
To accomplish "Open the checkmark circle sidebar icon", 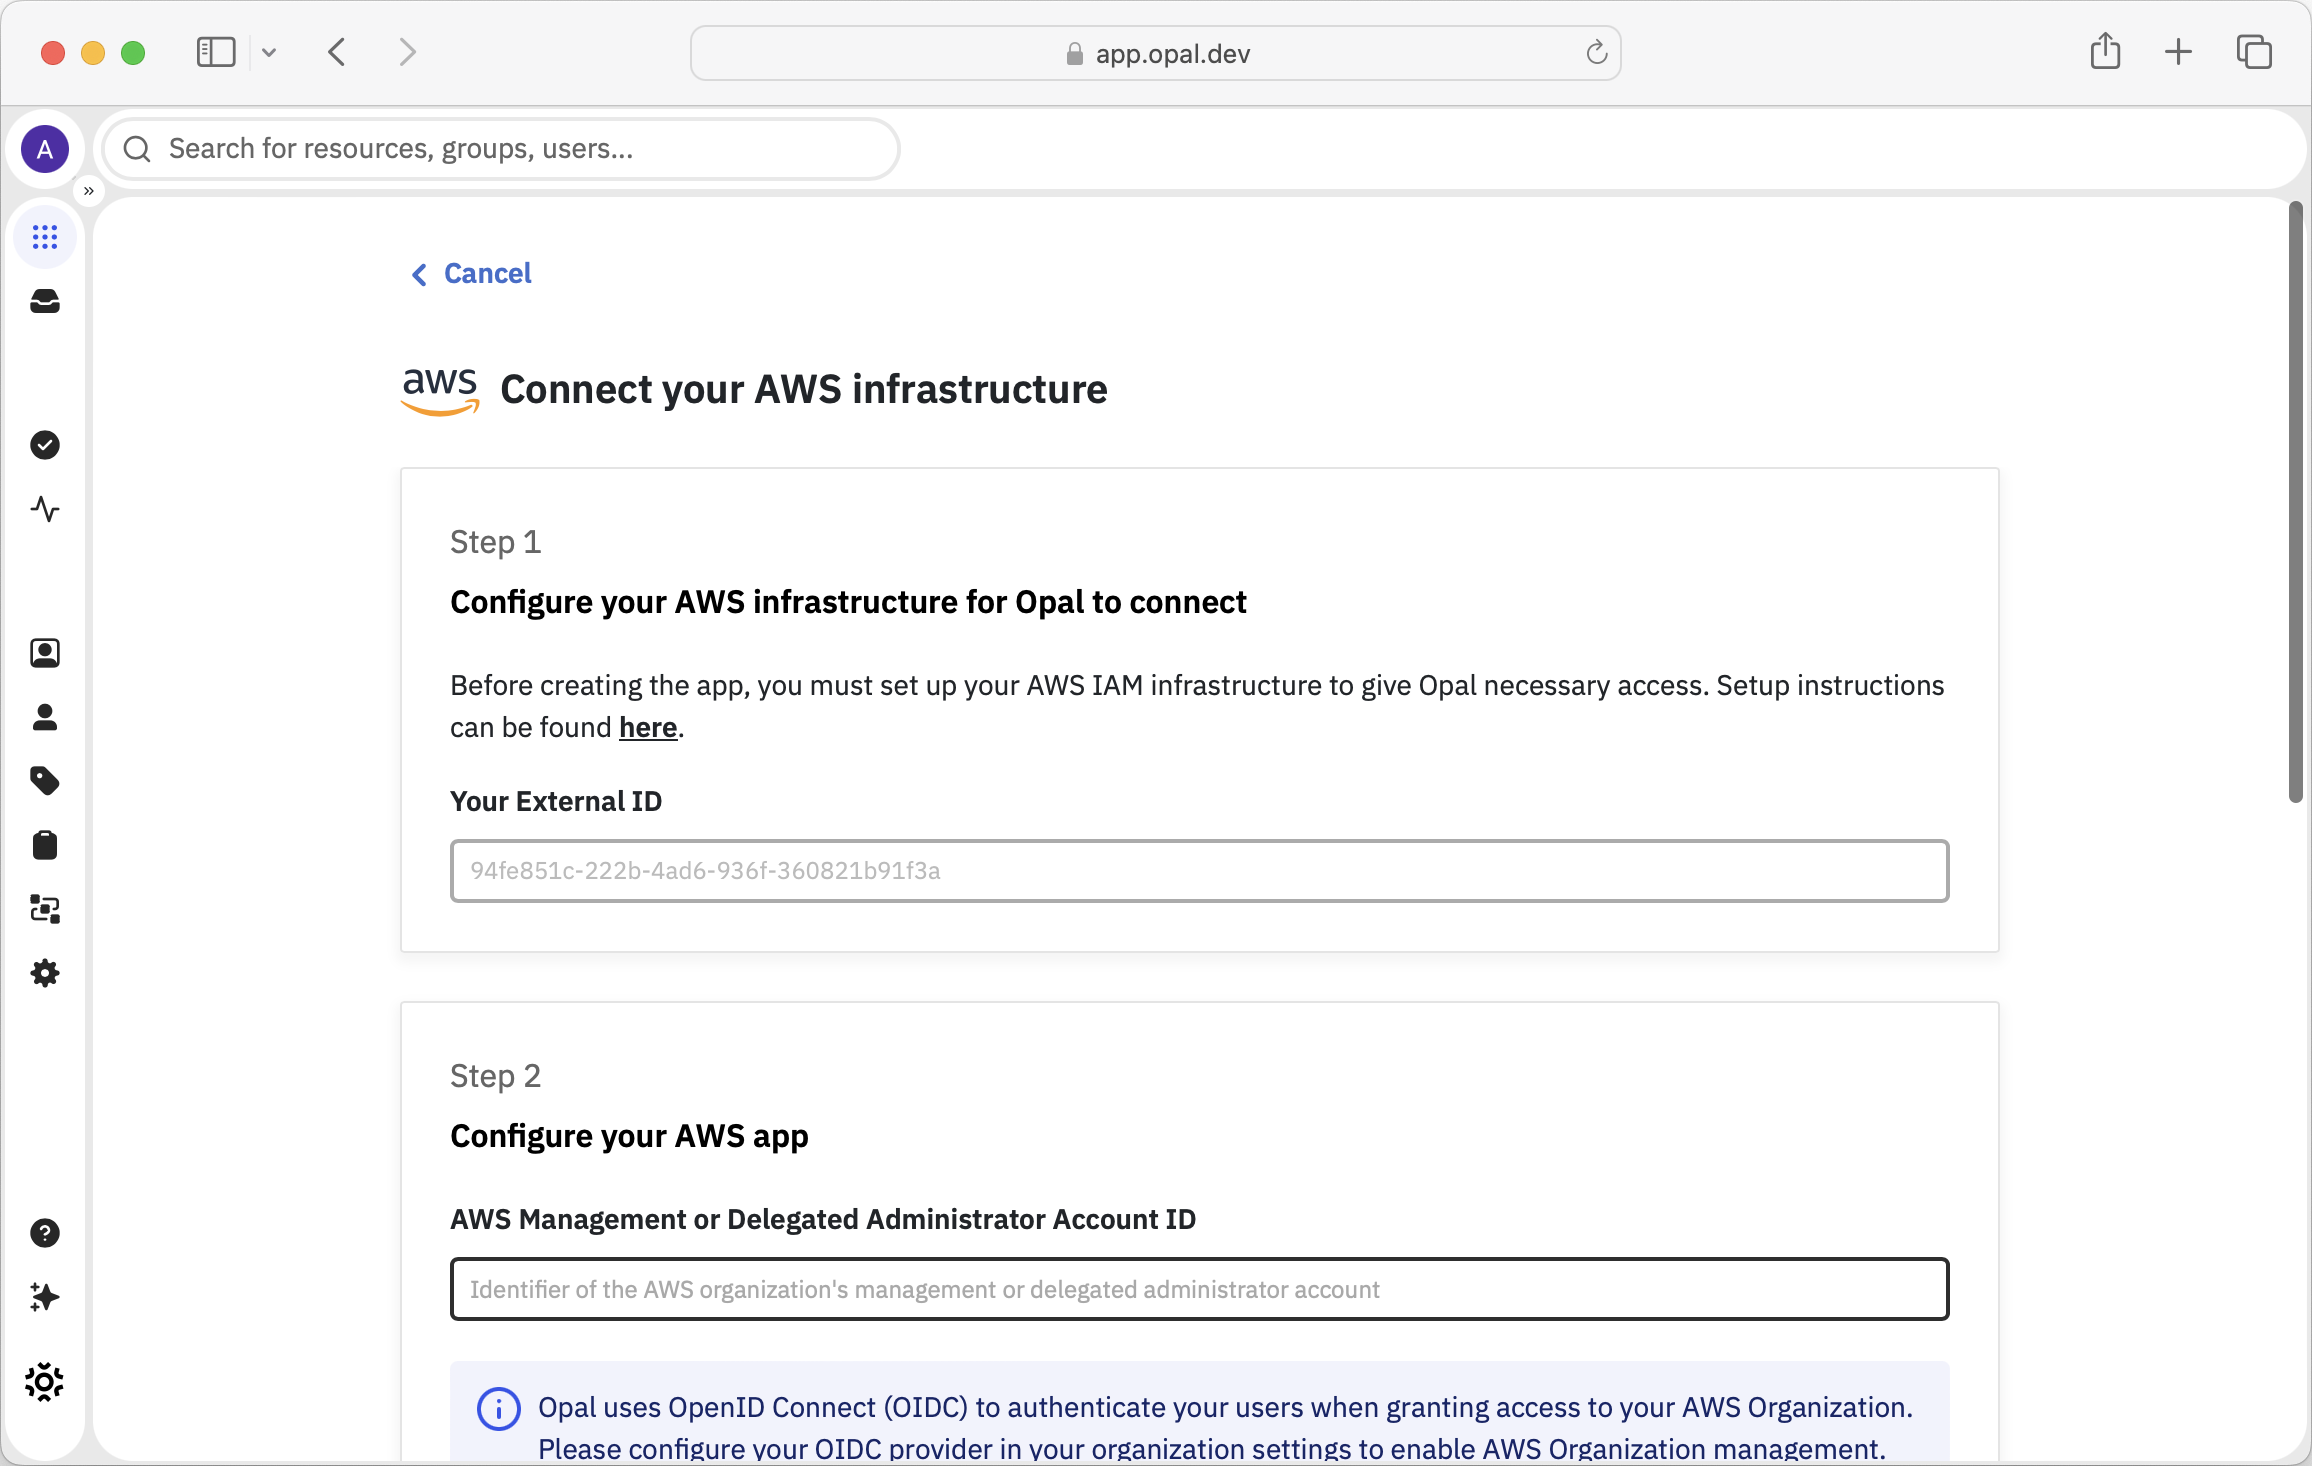I will tap(45, 445).
